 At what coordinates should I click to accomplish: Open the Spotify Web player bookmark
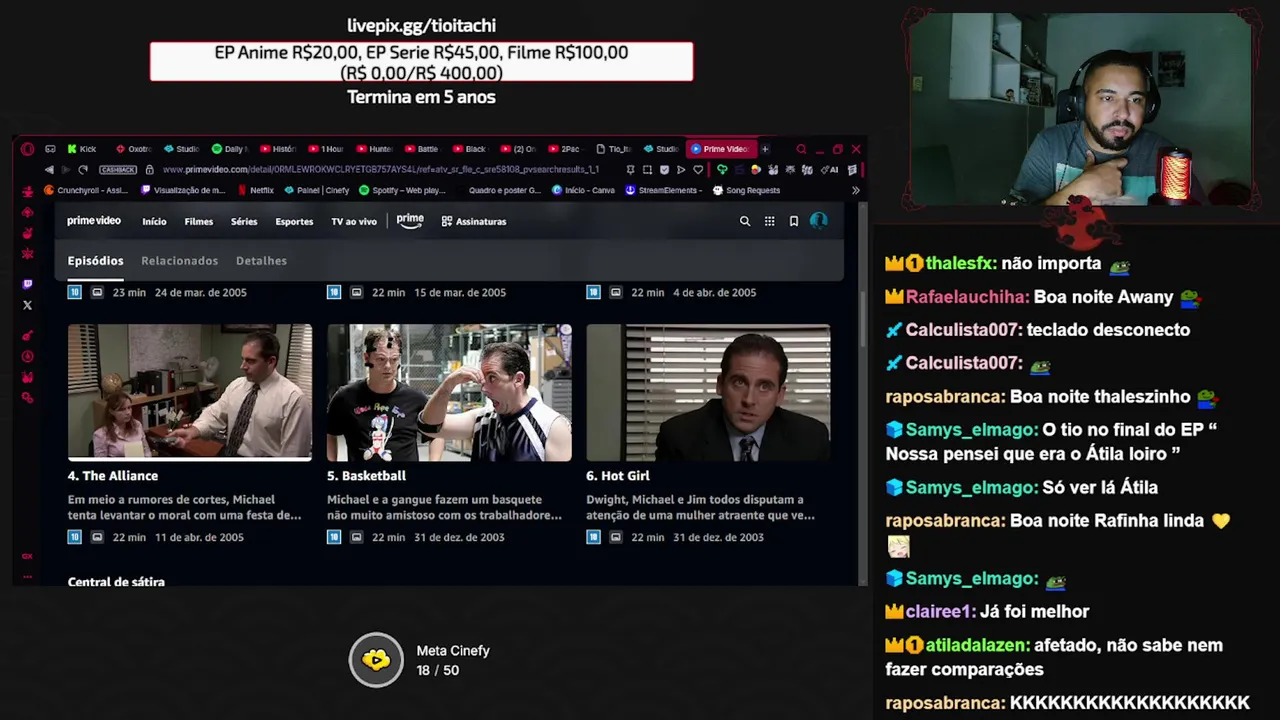click(402, 190)
